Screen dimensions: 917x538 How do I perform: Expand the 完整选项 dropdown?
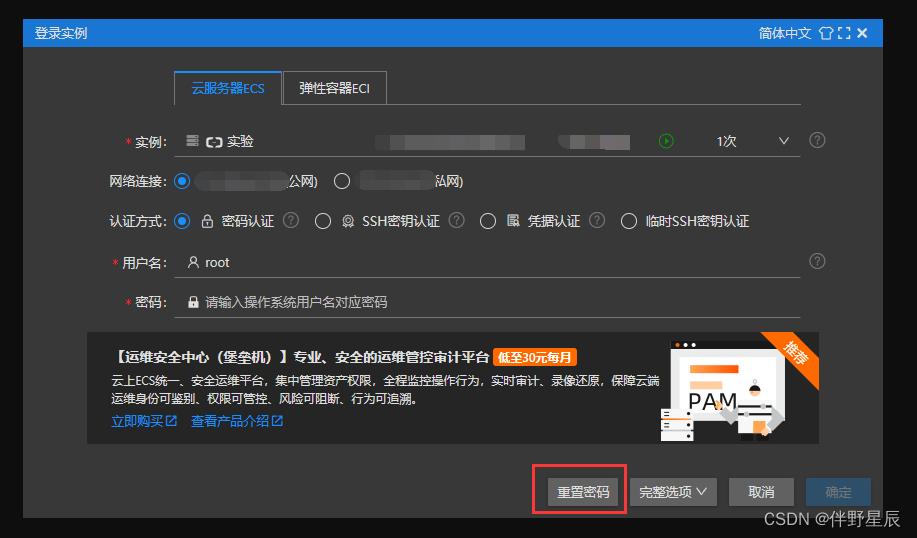[673, 492]
